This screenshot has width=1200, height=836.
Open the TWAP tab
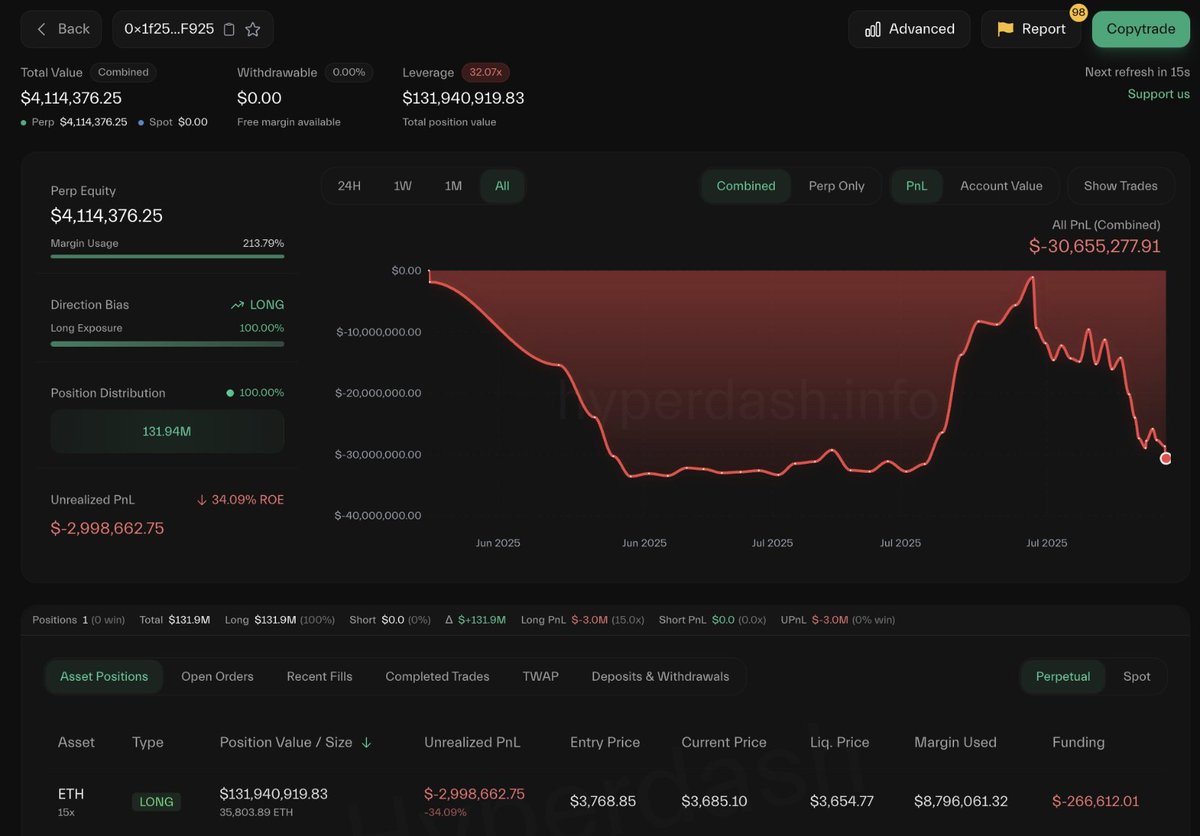[541, 676]
